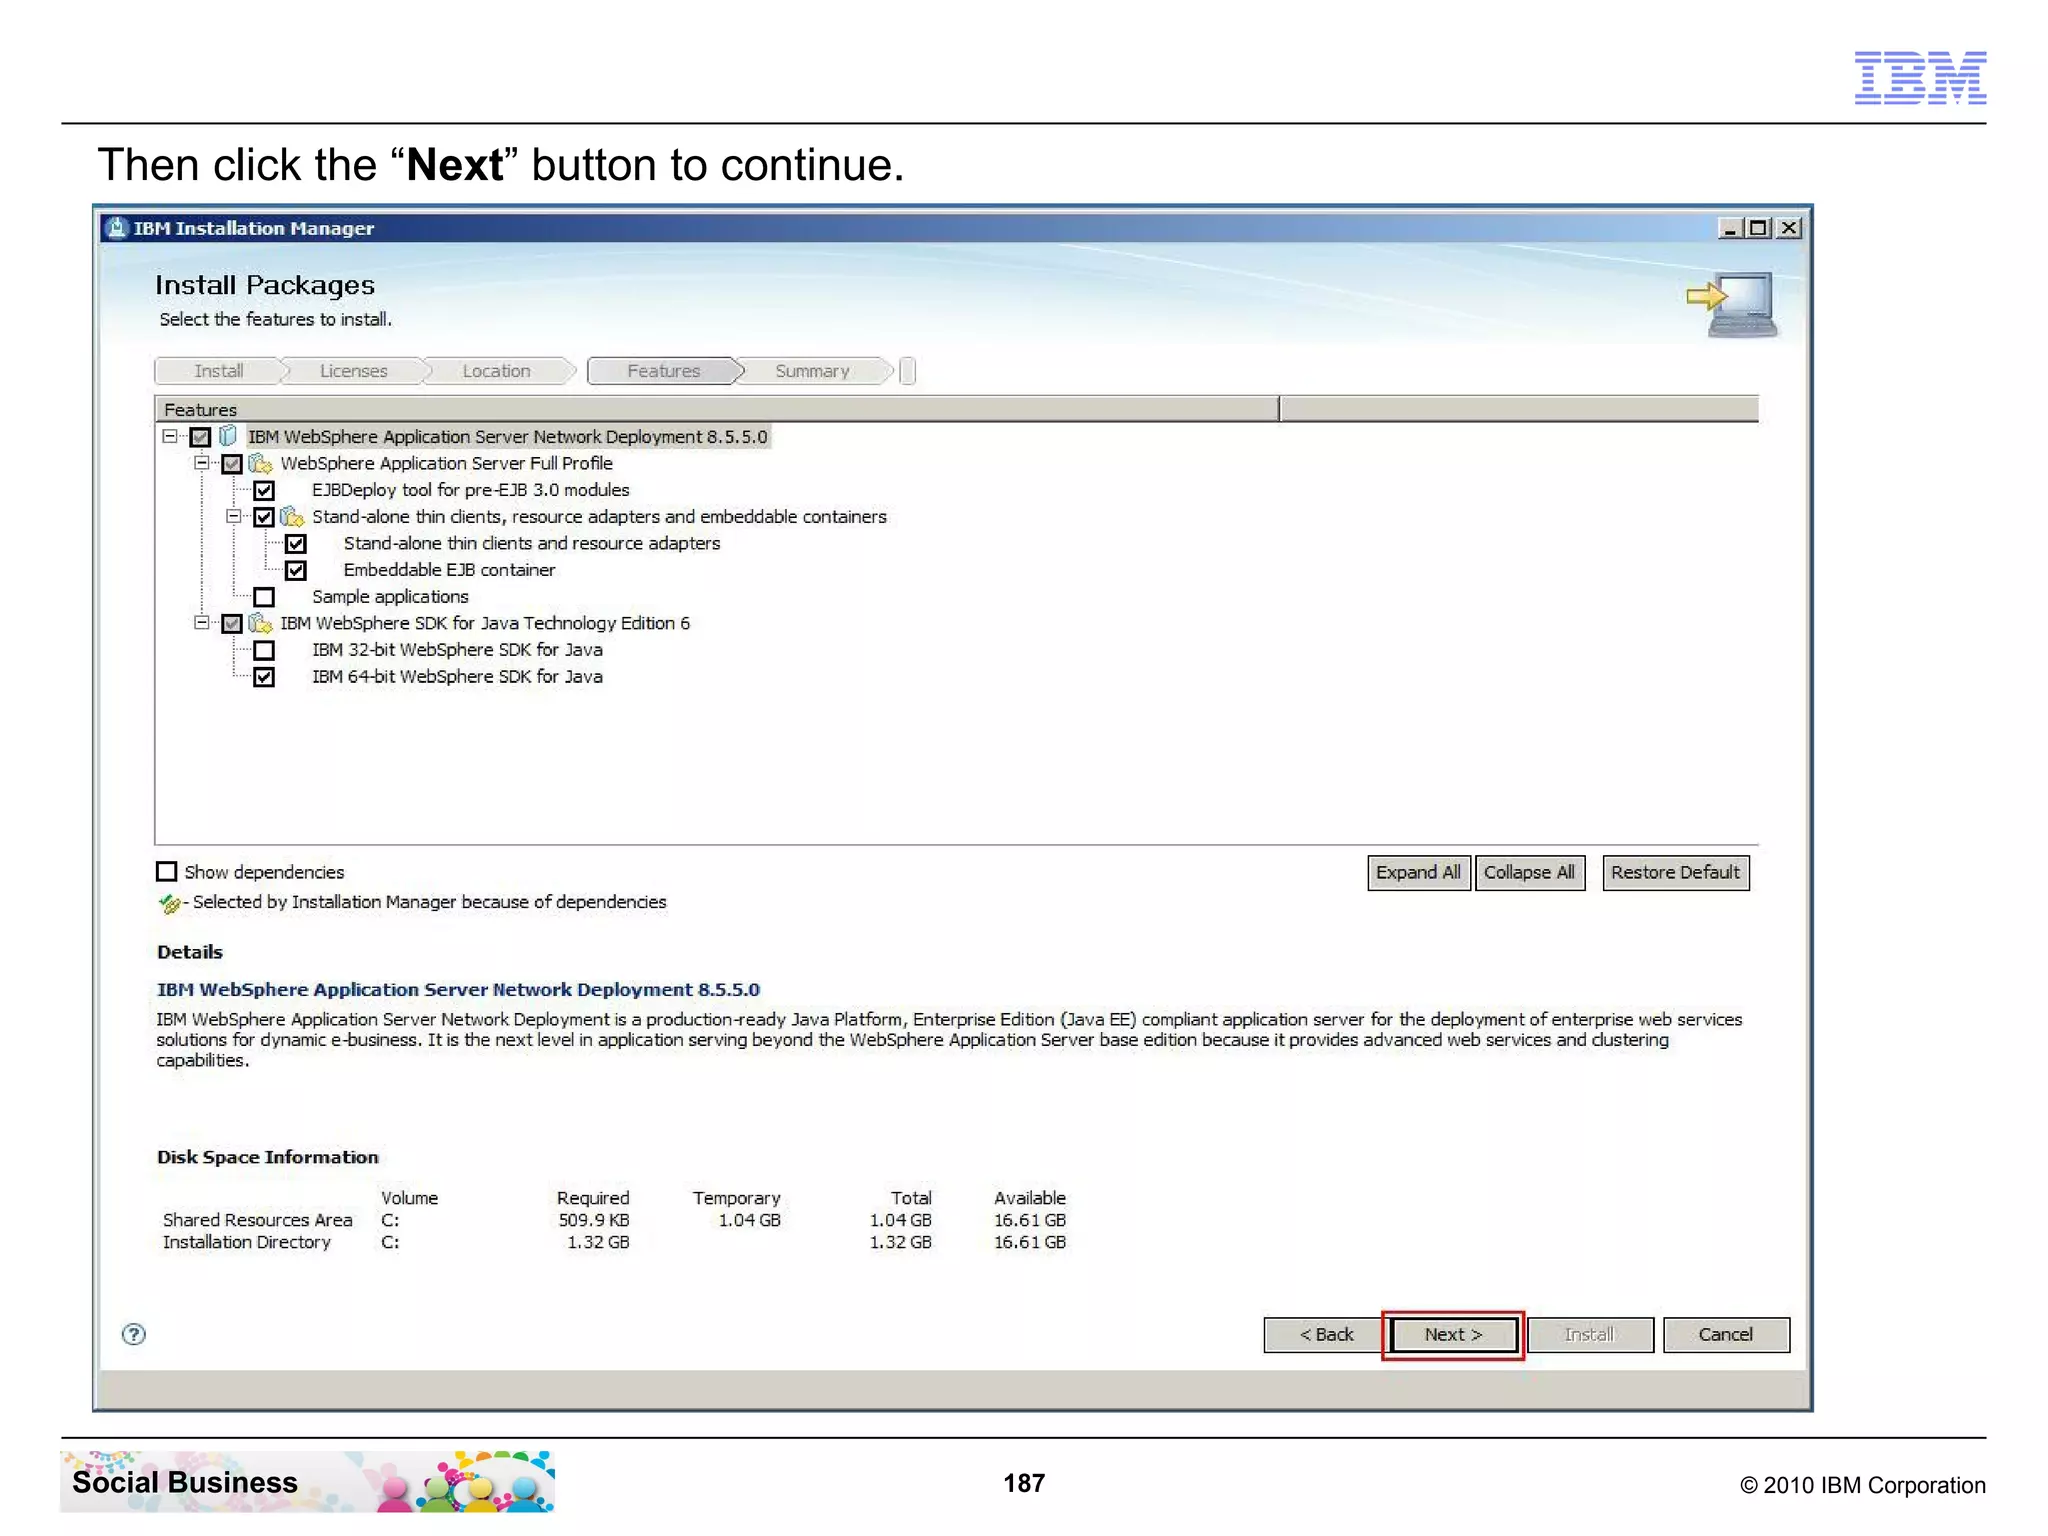The height and width of the screenshot is (1536, 2048).
Task: Click the IBM Installation Manager title bar icon
Action: click(x=118, y=228)
